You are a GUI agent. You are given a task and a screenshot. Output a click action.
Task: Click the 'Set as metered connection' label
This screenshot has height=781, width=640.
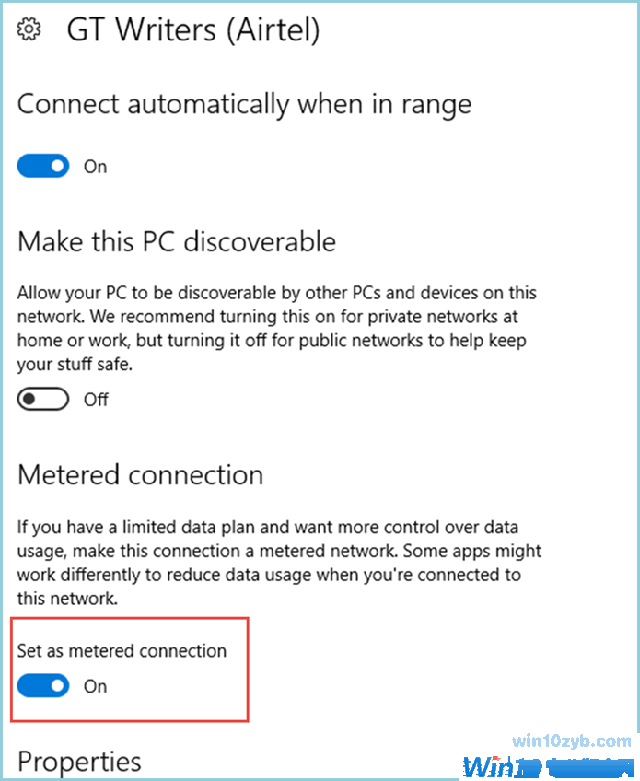(x=122, y=651)
